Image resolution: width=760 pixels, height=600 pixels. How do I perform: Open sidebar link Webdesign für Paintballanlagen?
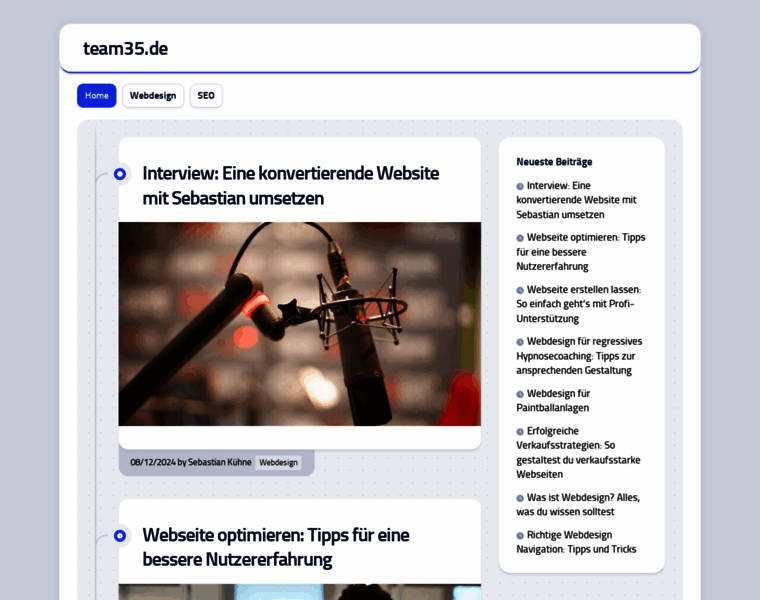tap(566, 400)
